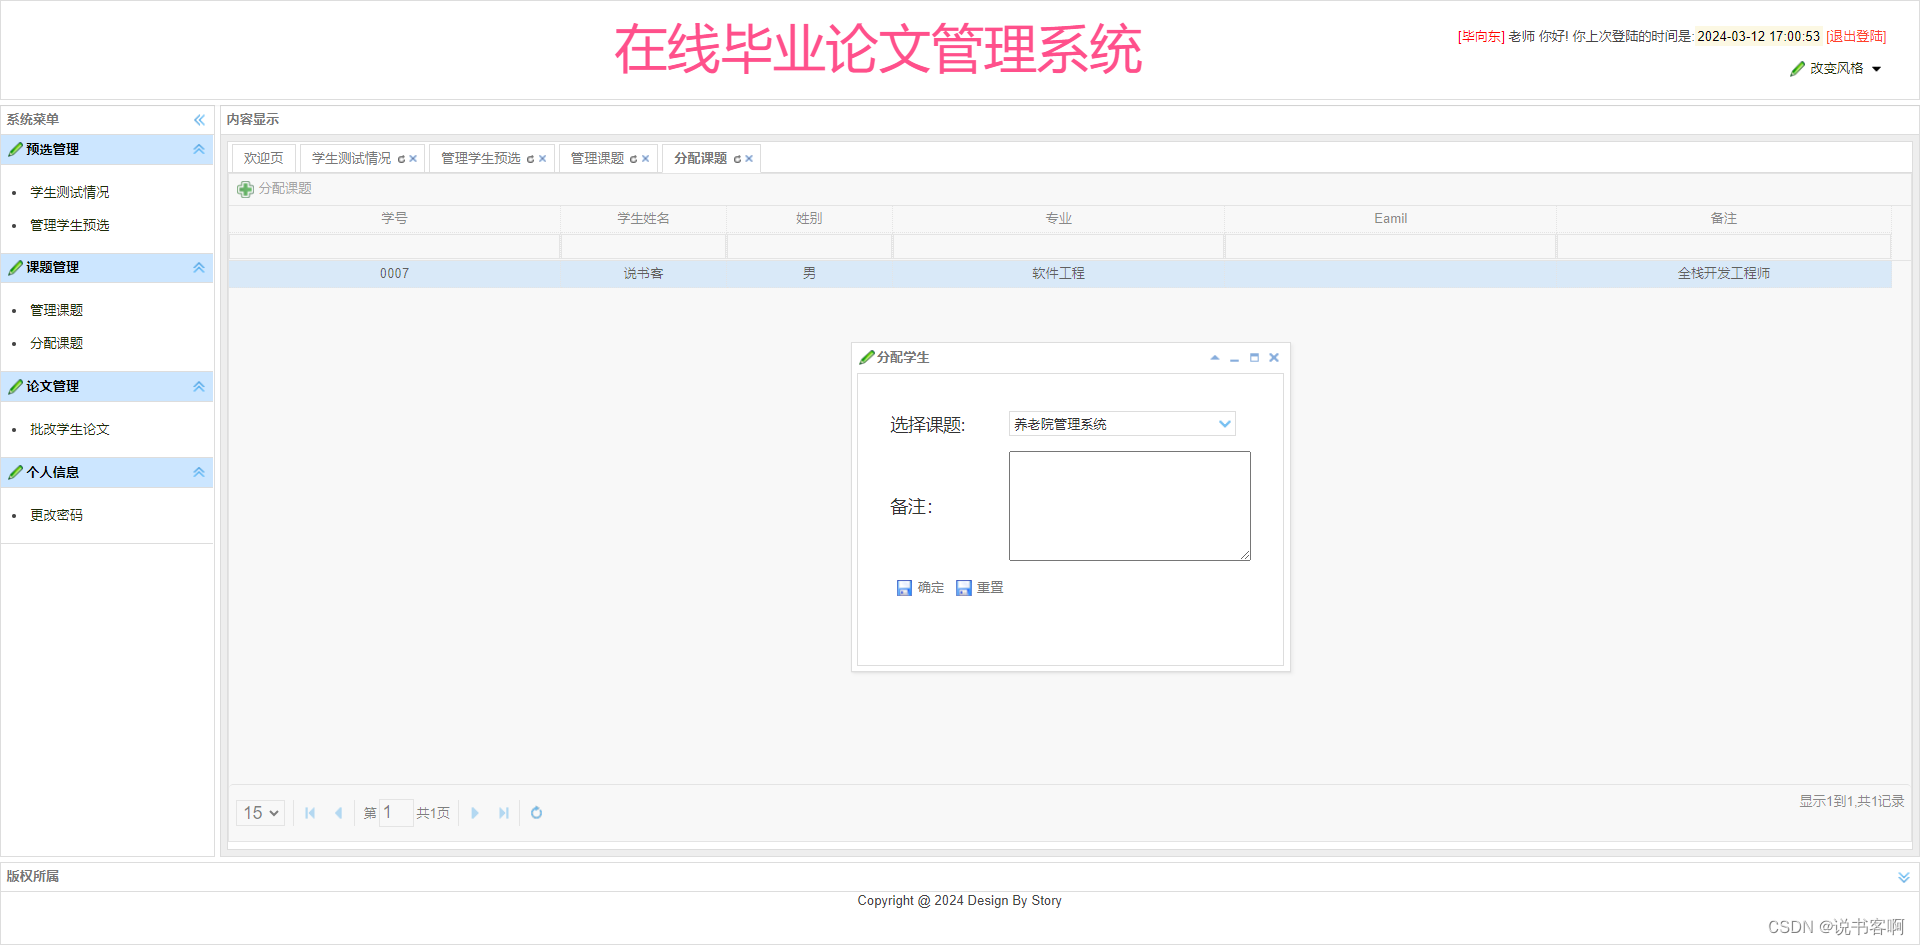Refresh the 管理学生预选 tab
This screenshot has width=1920, height=945.
[x=530, y=159]
